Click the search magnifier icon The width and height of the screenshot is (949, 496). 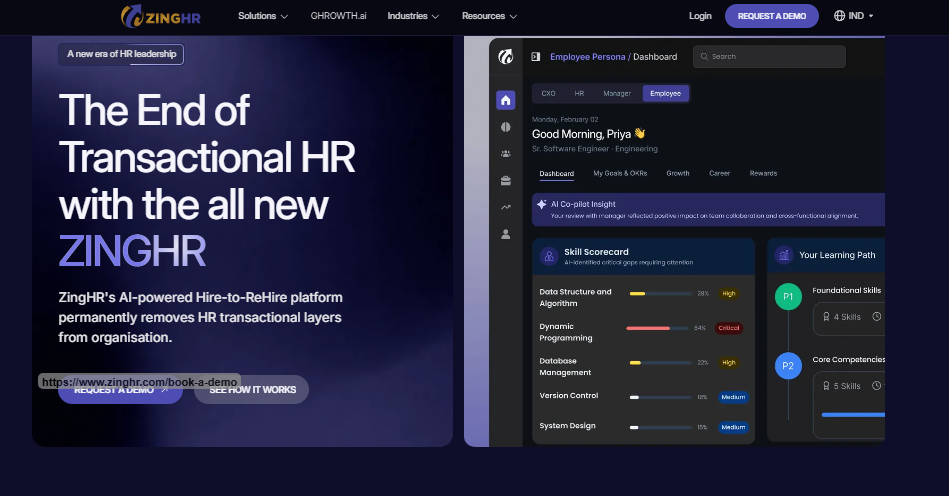coord(704,56)
